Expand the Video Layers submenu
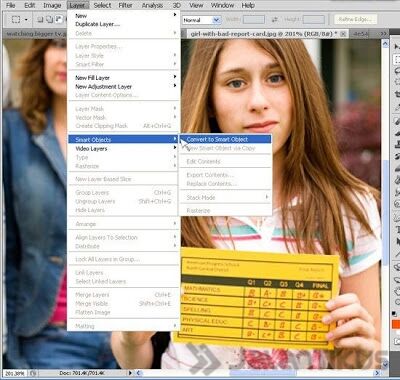 click(x=124, y=148)
